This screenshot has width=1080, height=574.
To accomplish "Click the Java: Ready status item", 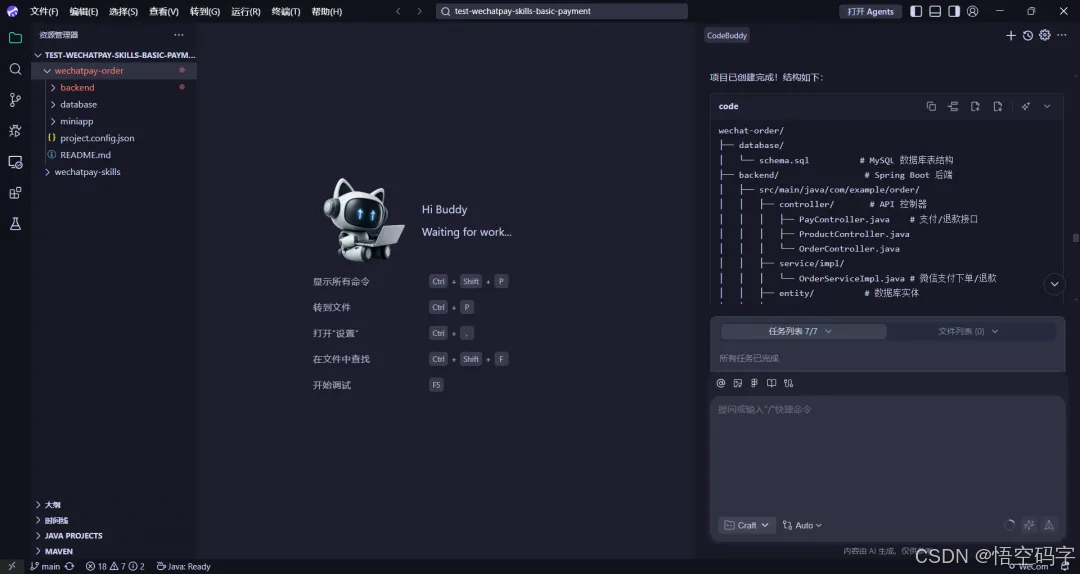I will tap(183, 566).
